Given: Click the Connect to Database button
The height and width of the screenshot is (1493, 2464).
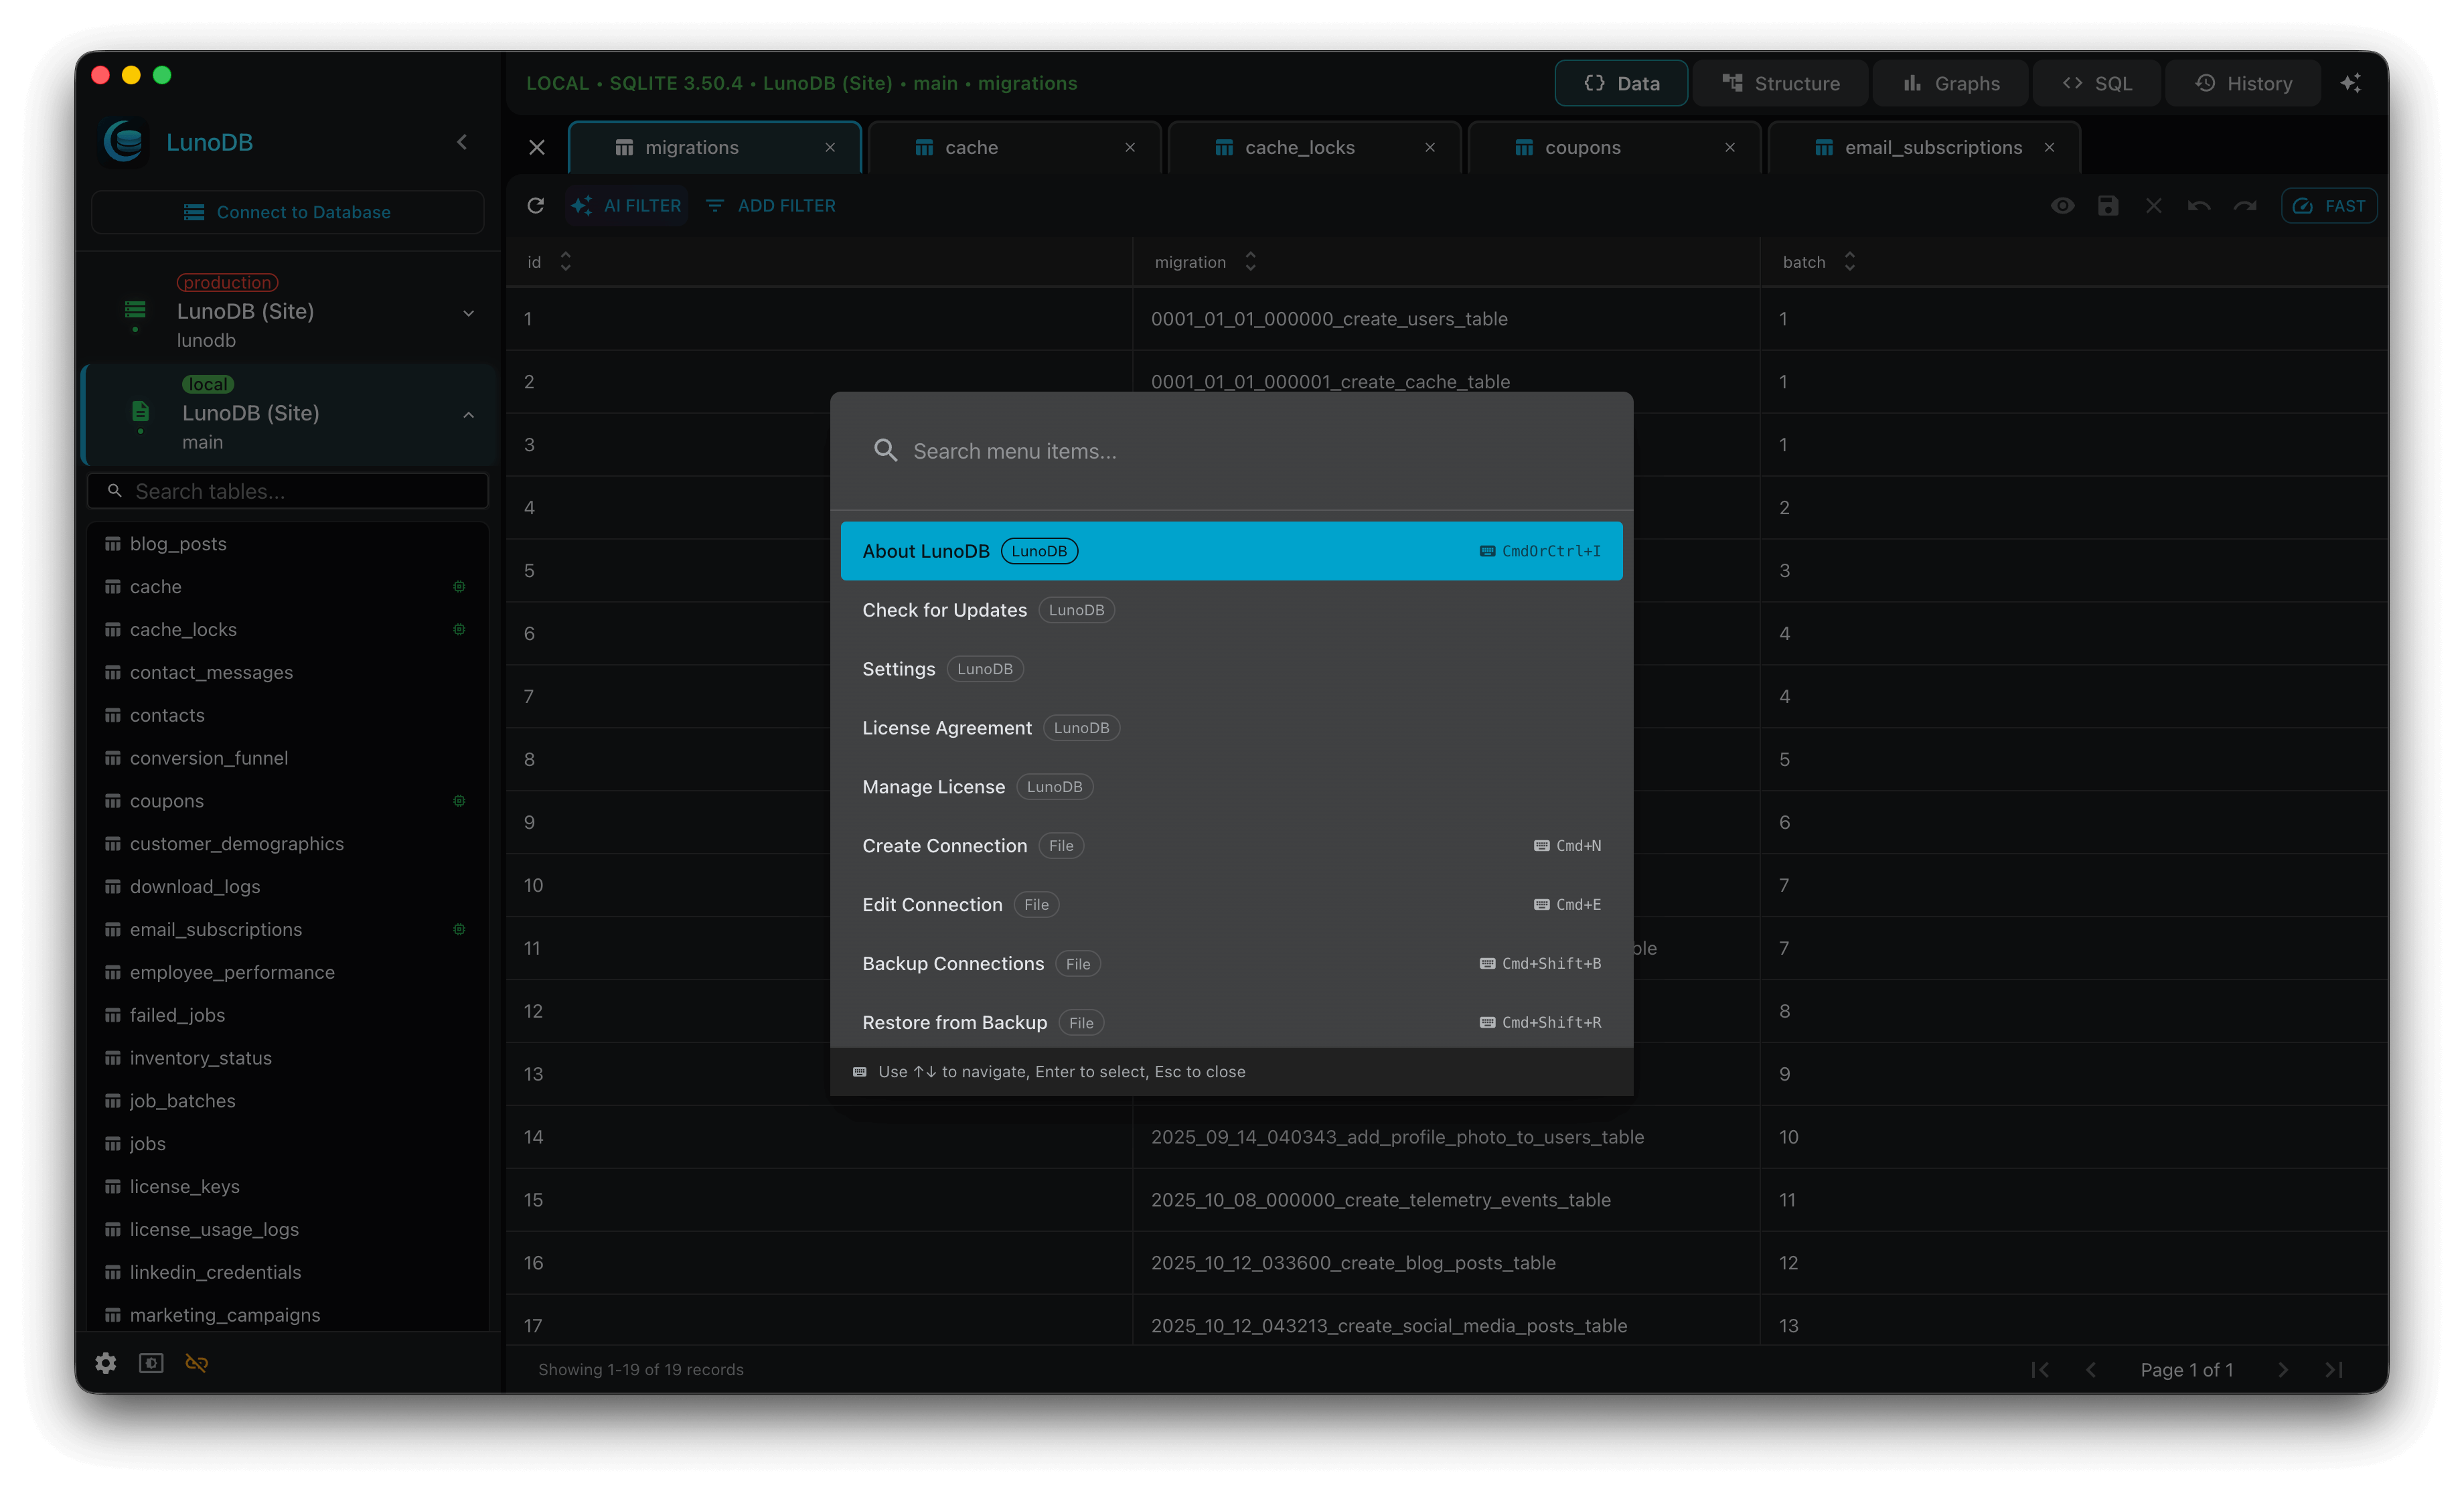Looking at the screenshot, I should click(x=287, y=212).
